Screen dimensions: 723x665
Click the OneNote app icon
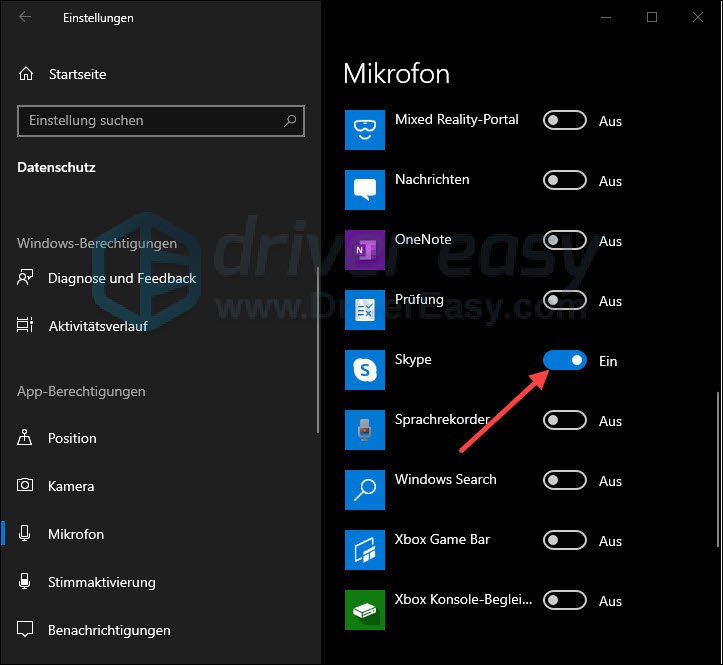pyautogui.click(x=364, y=250)
